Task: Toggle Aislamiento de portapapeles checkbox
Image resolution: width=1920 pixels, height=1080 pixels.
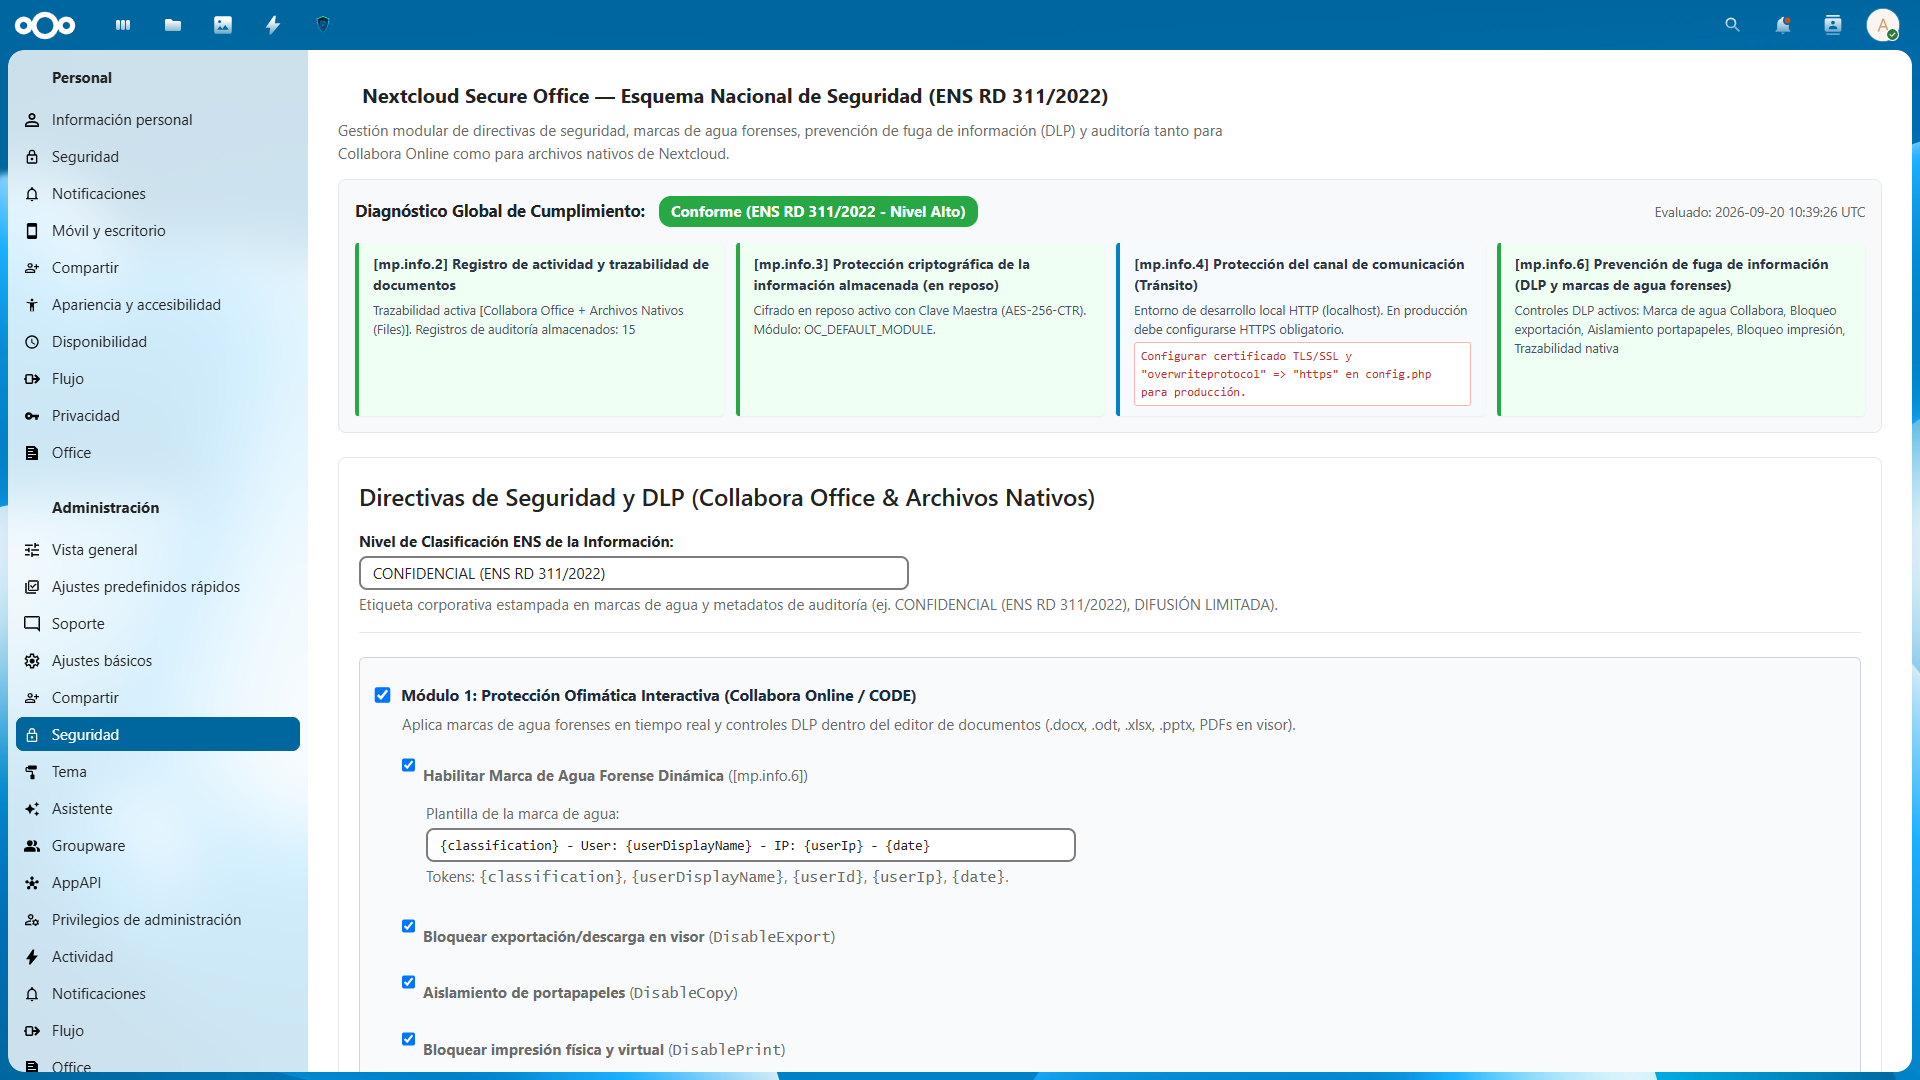Action: [x=408, y=982]
